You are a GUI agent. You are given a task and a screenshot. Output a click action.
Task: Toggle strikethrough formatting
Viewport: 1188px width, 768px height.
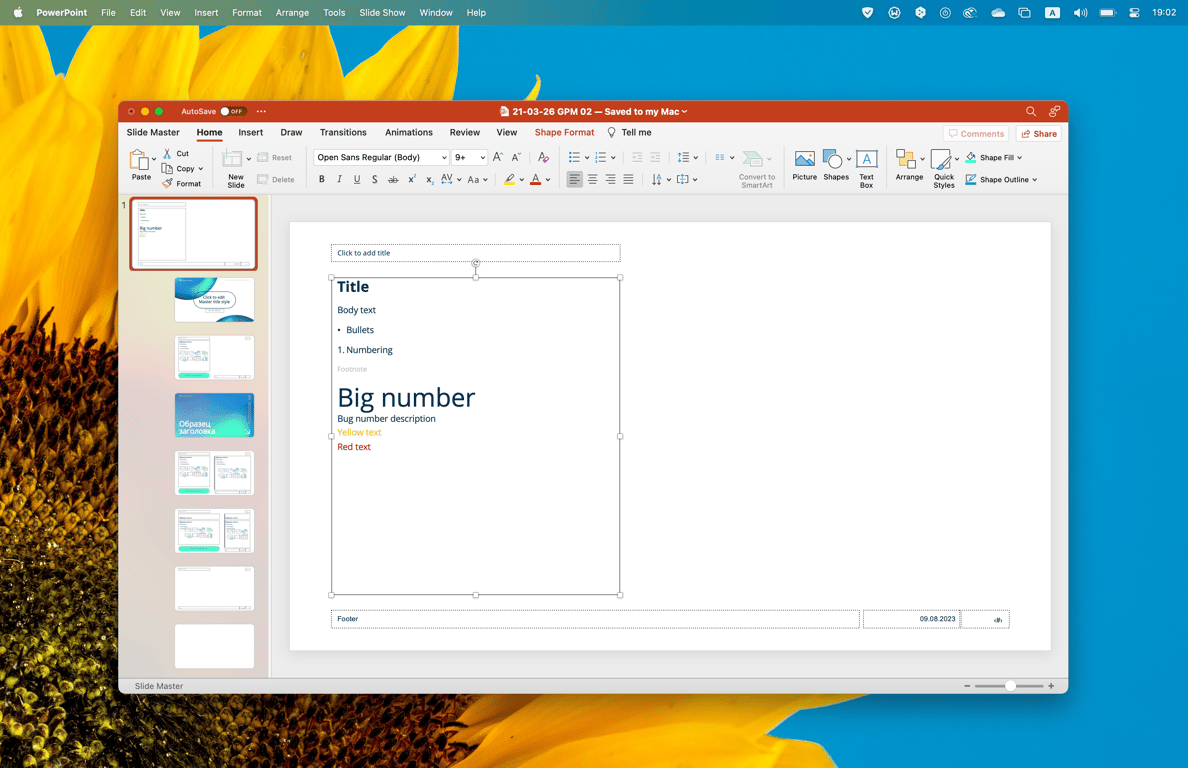point(392,180)
